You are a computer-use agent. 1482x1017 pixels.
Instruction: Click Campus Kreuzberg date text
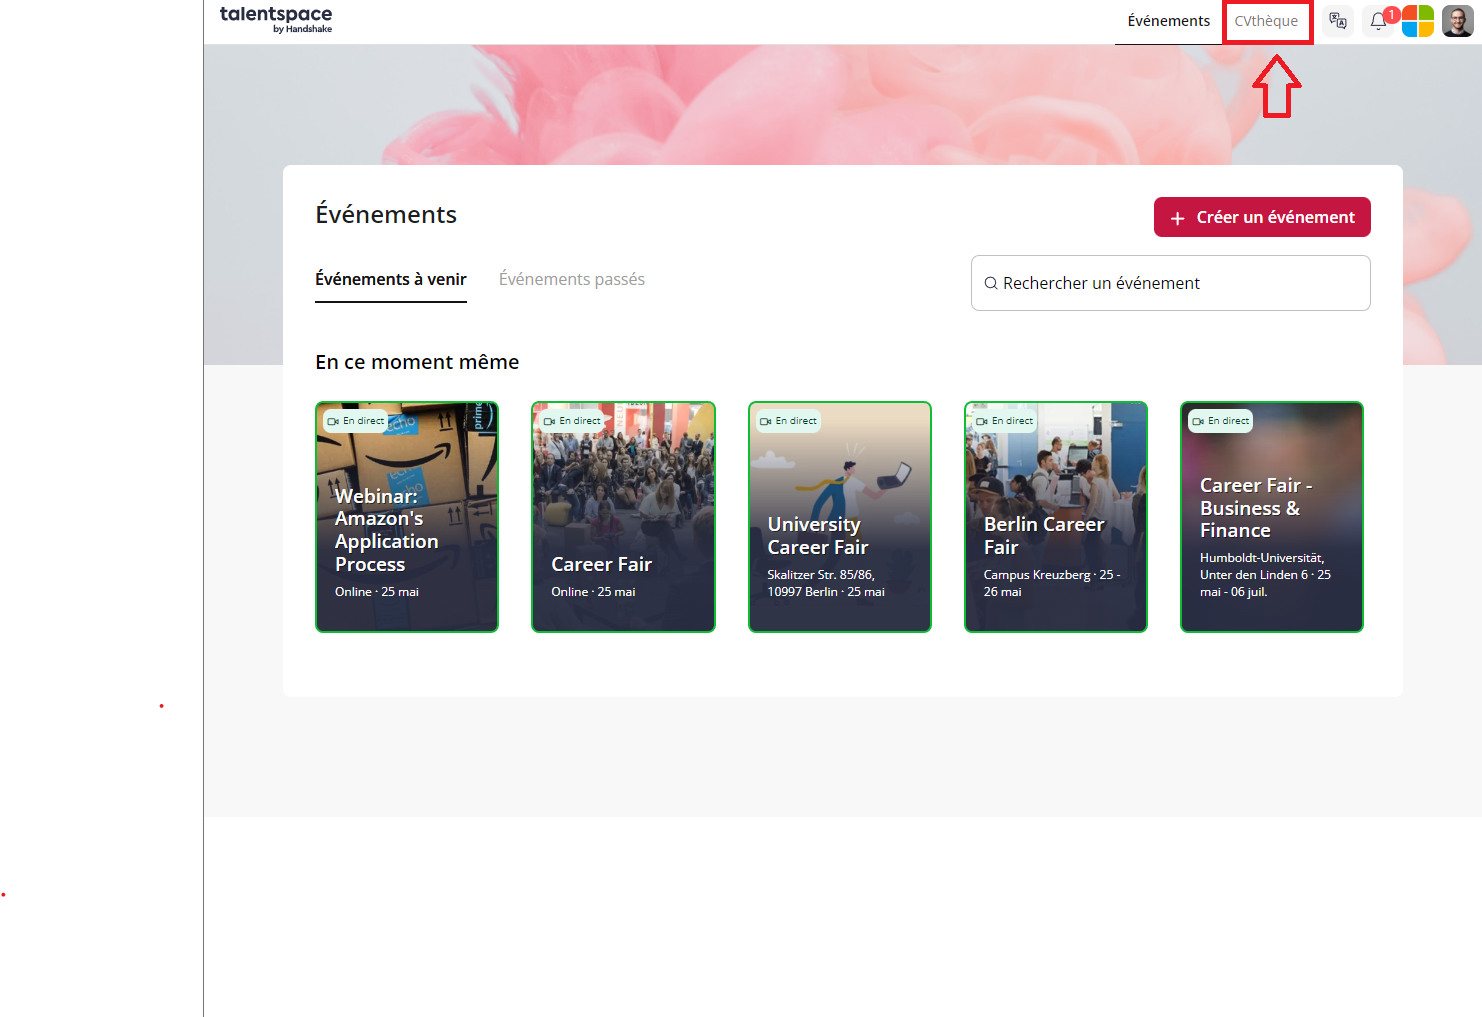1051,583
